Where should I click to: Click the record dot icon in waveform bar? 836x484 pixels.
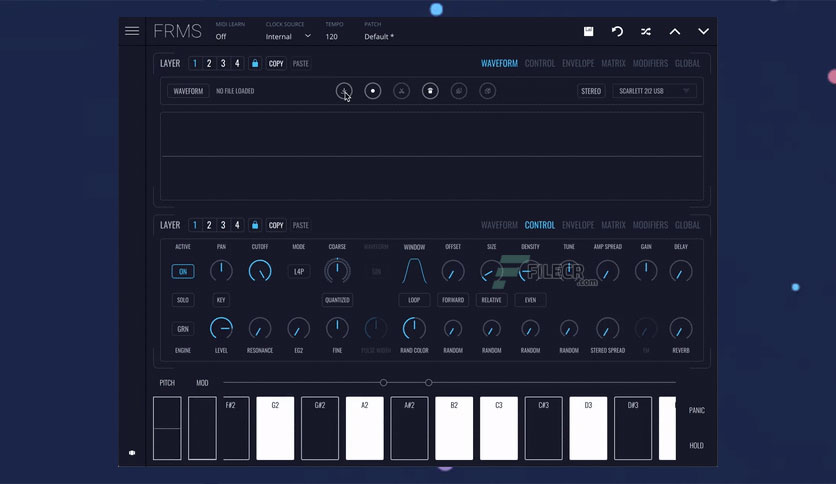[x=373, y=91]
